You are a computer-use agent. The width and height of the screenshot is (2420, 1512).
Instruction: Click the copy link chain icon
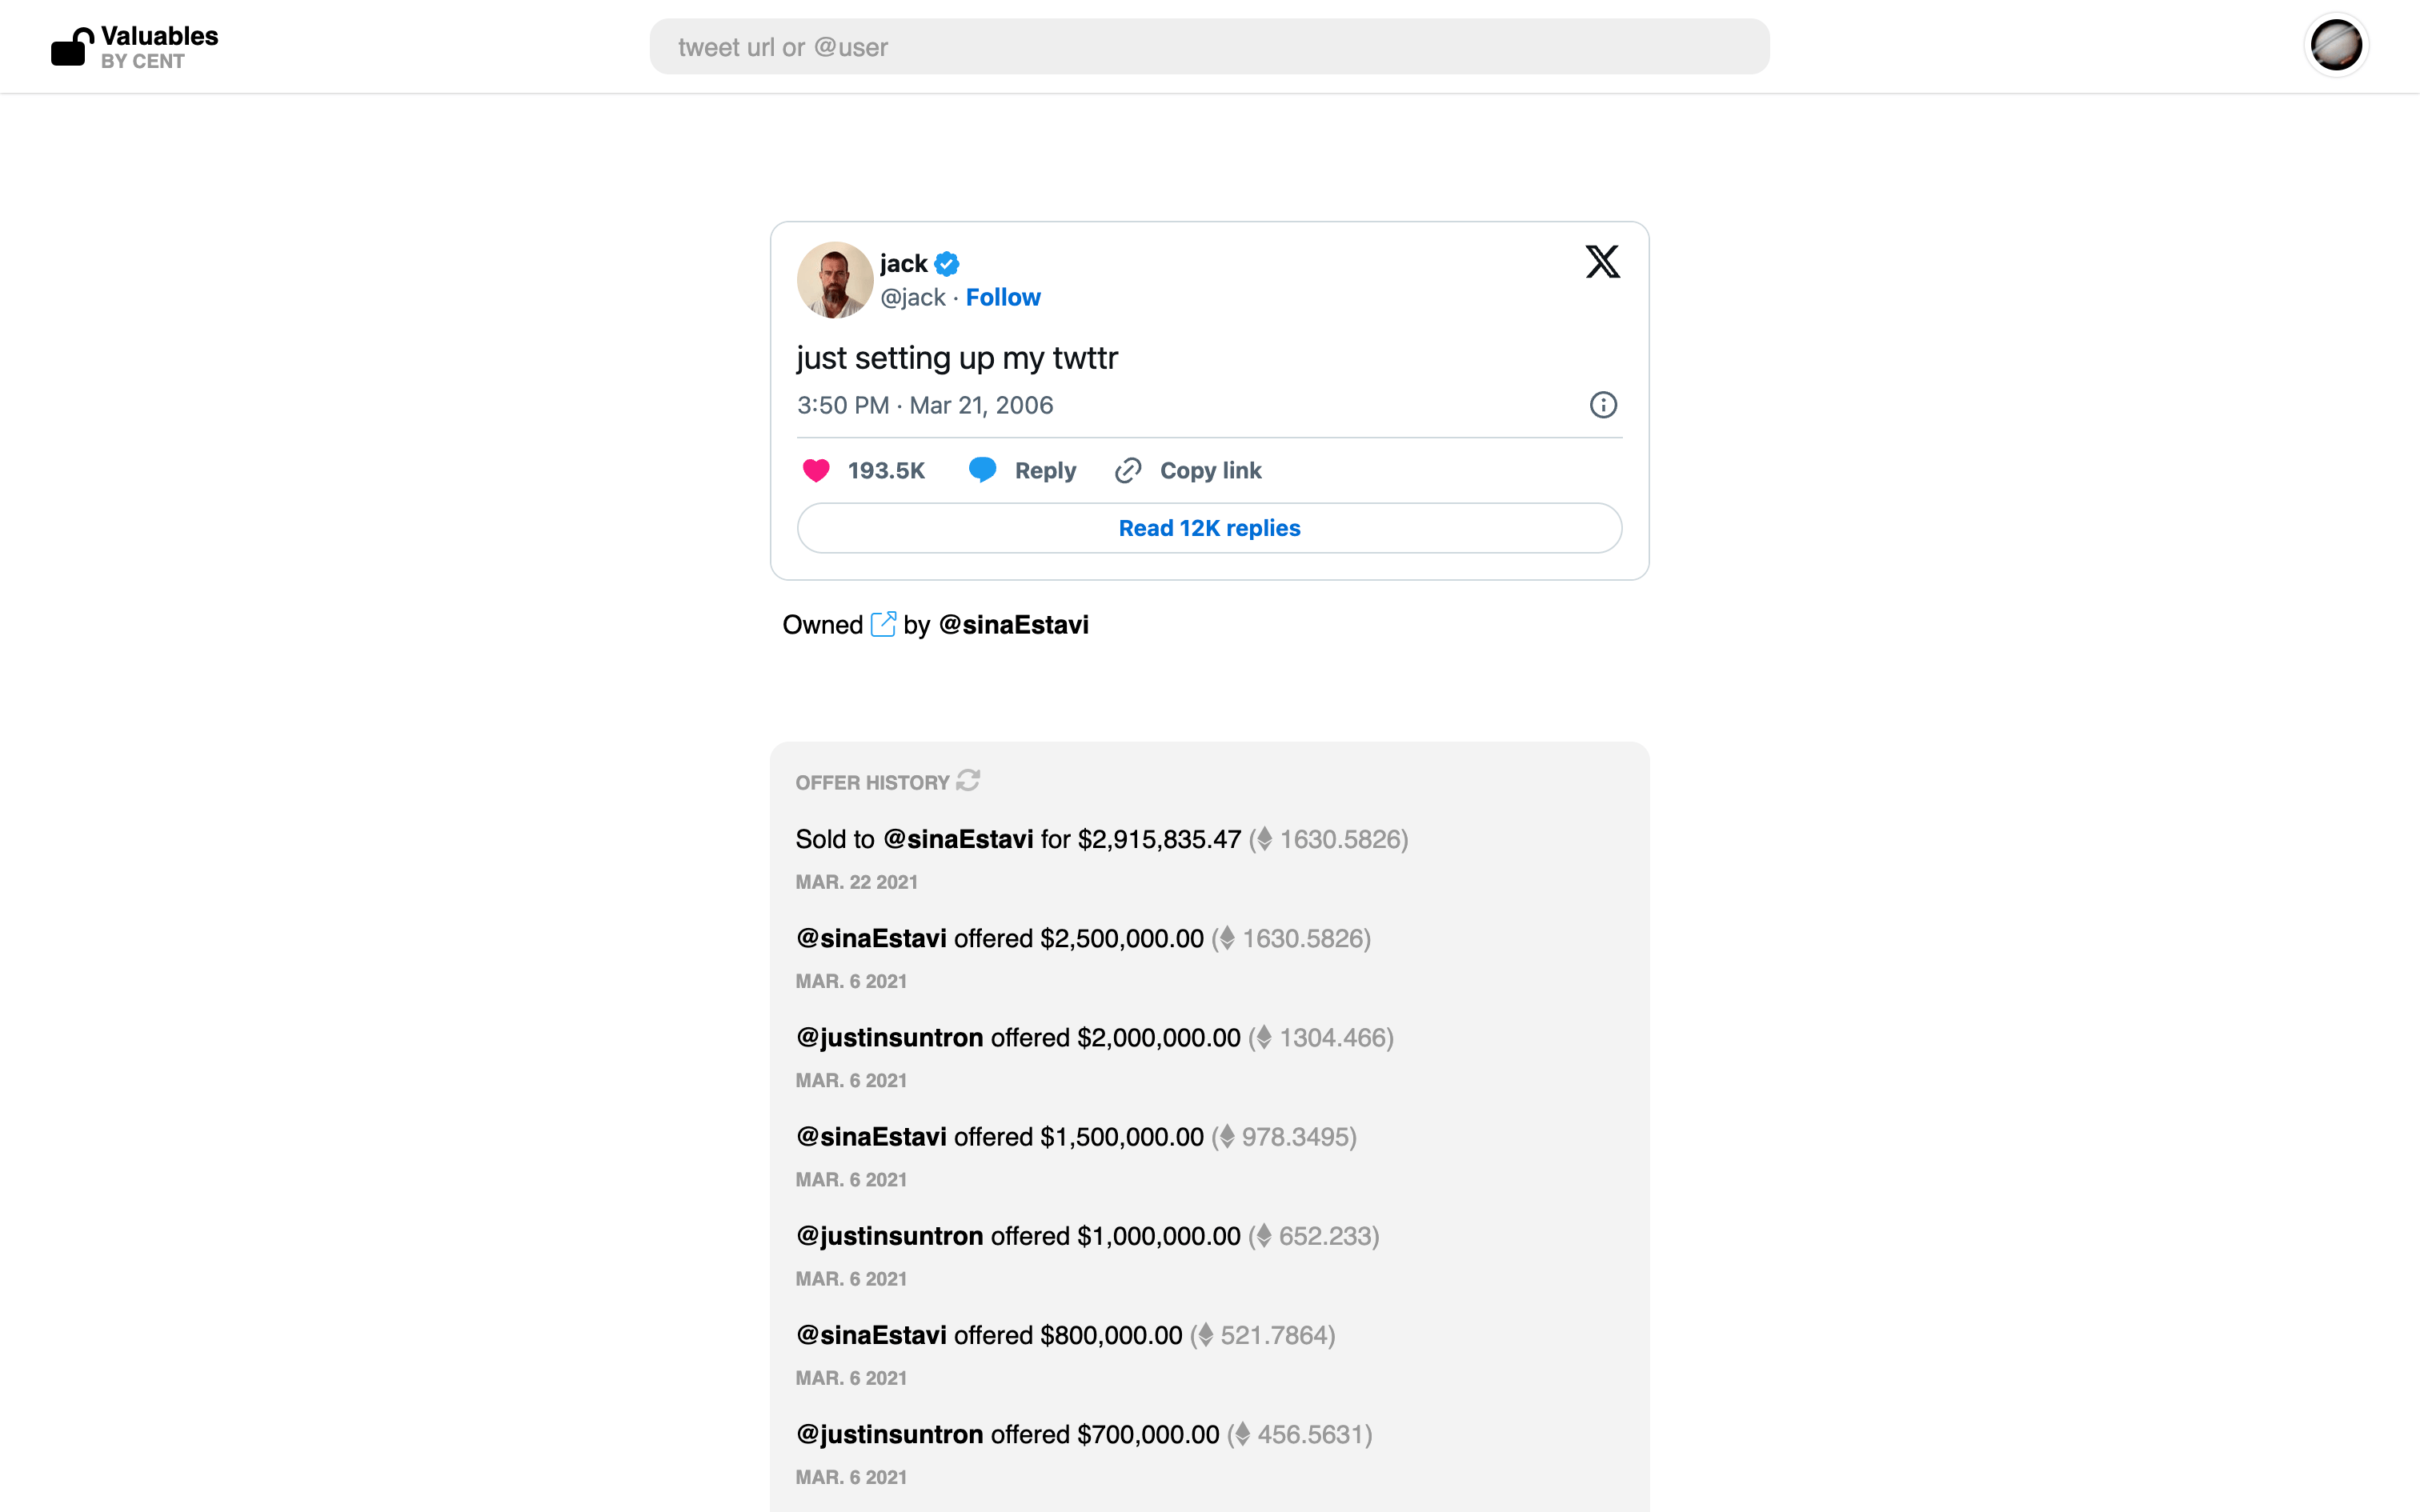[x=1128, y=471]
